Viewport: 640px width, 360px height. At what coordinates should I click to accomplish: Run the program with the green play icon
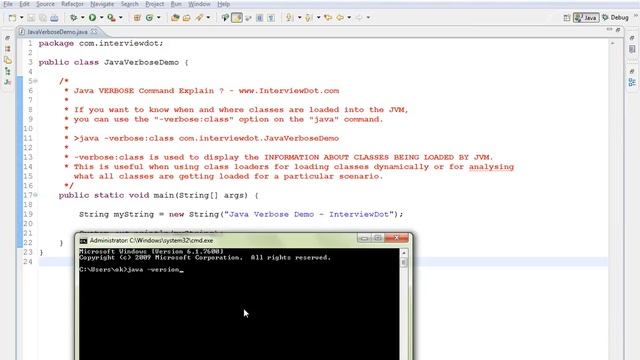tap(93, 18)
